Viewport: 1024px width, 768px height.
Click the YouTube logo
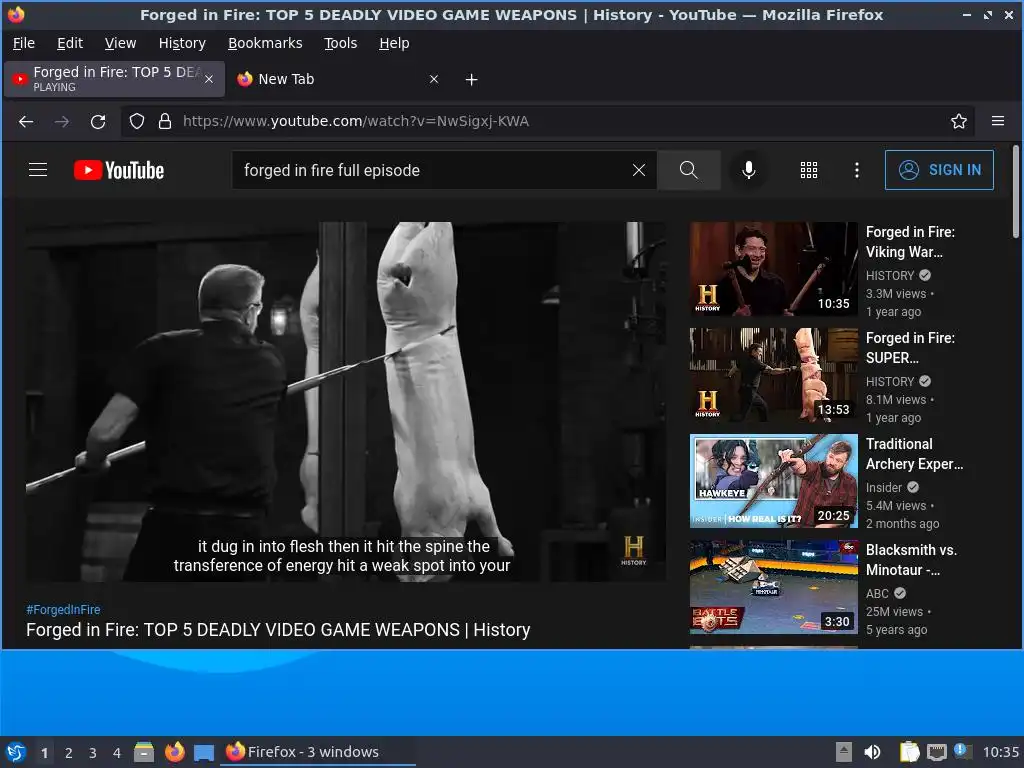(x=119, y=170)
